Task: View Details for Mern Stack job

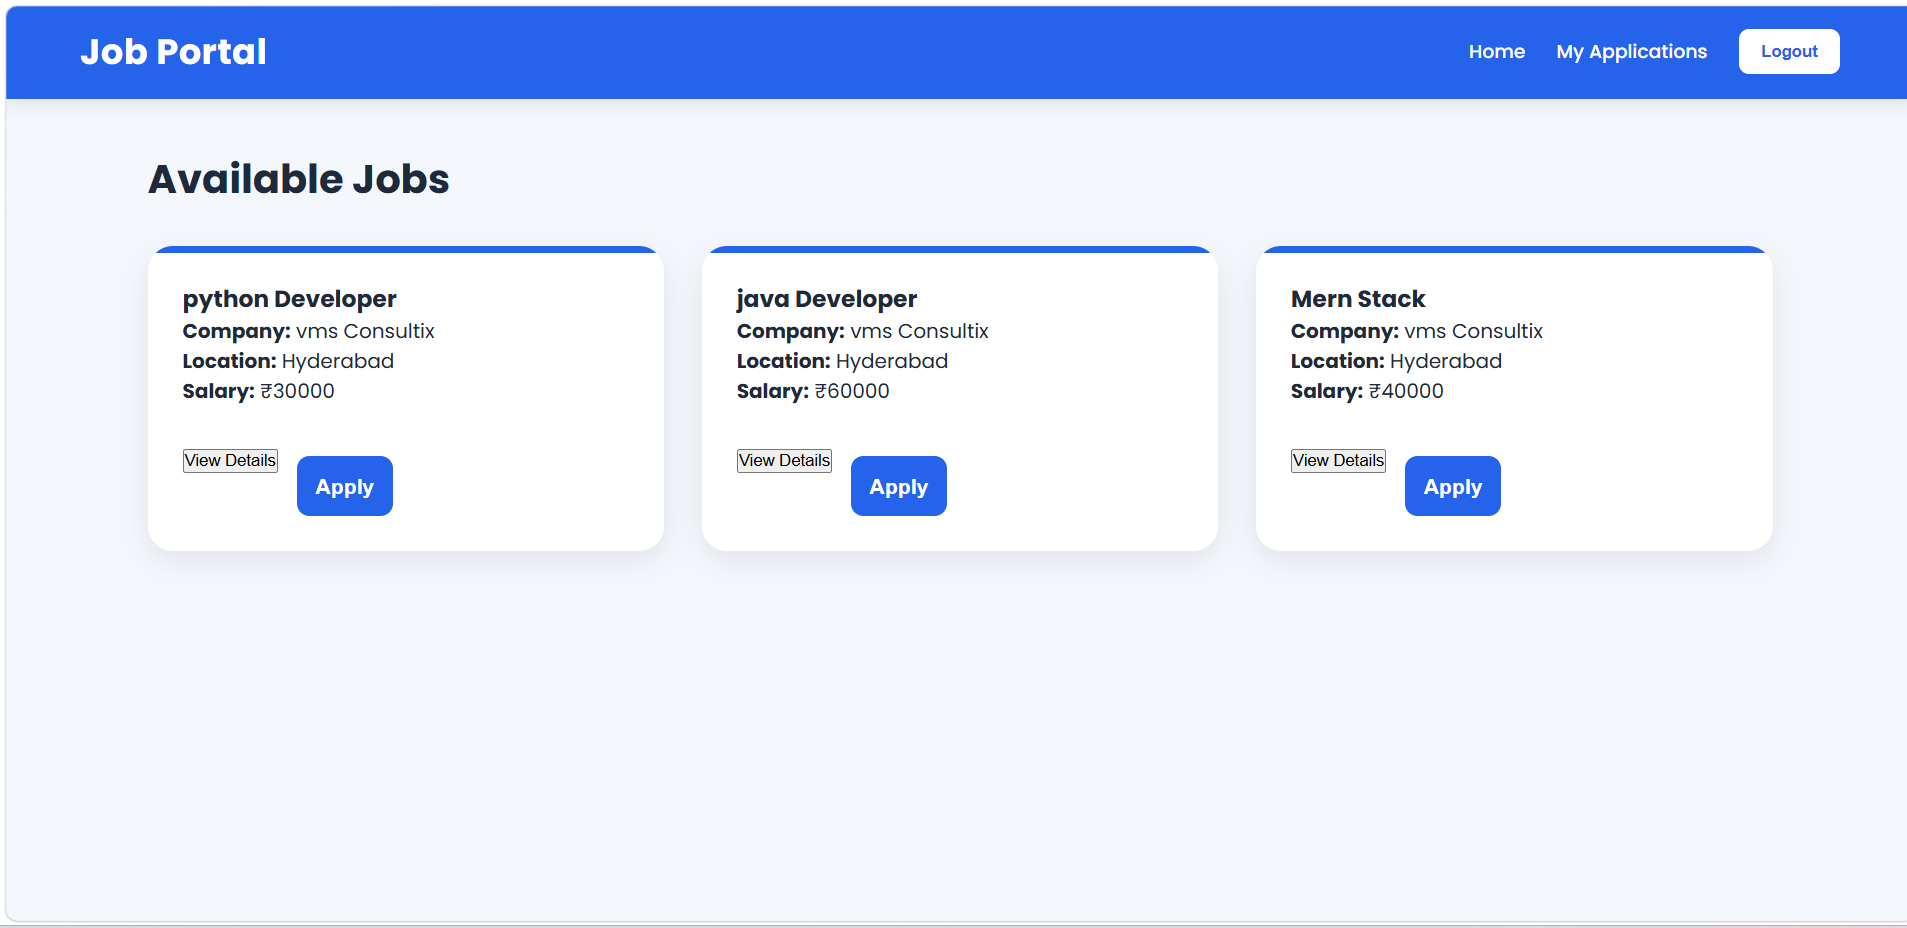Action: coord(1338,460)
